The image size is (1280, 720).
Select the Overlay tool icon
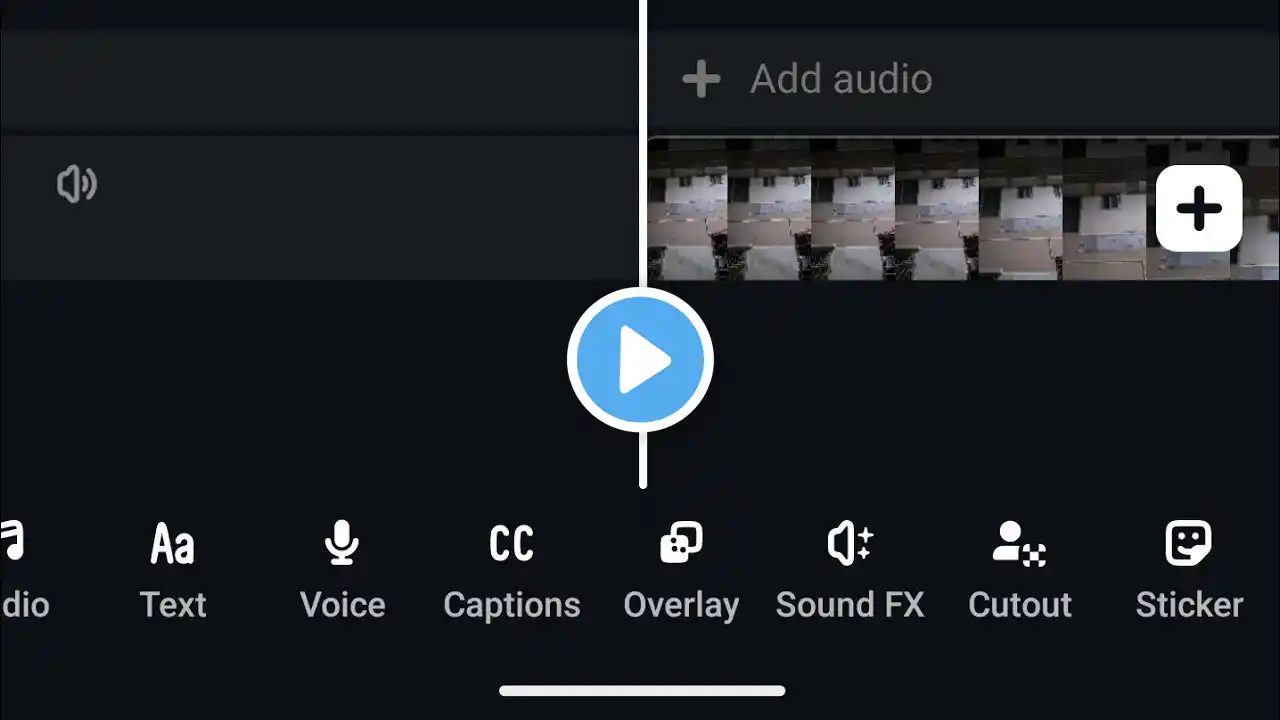681,543
